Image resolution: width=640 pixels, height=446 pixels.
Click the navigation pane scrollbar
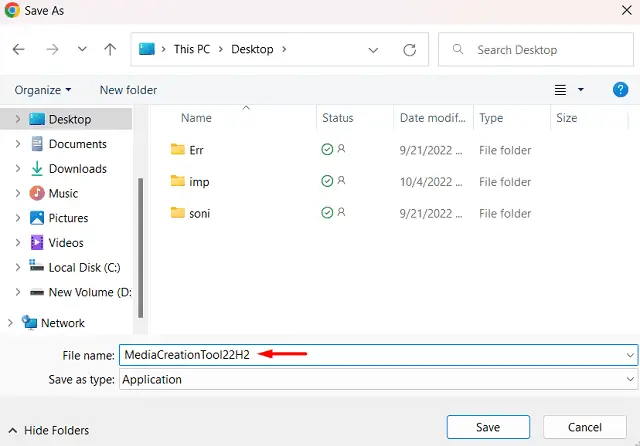140,248
